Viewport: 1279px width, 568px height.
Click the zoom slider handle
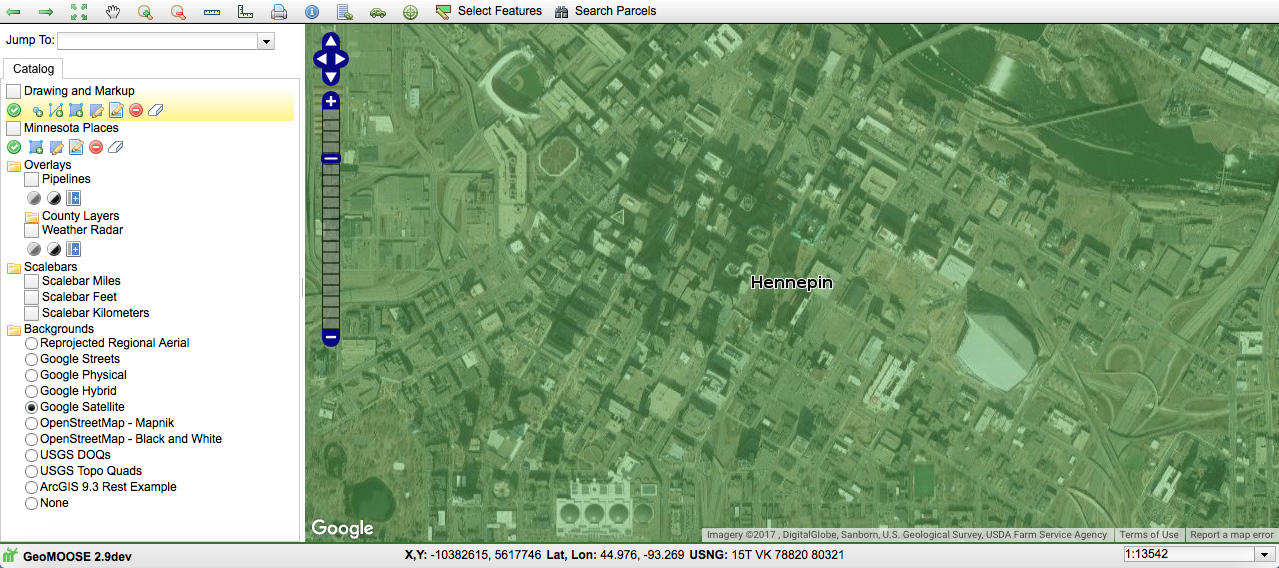[x=331, y=158]
